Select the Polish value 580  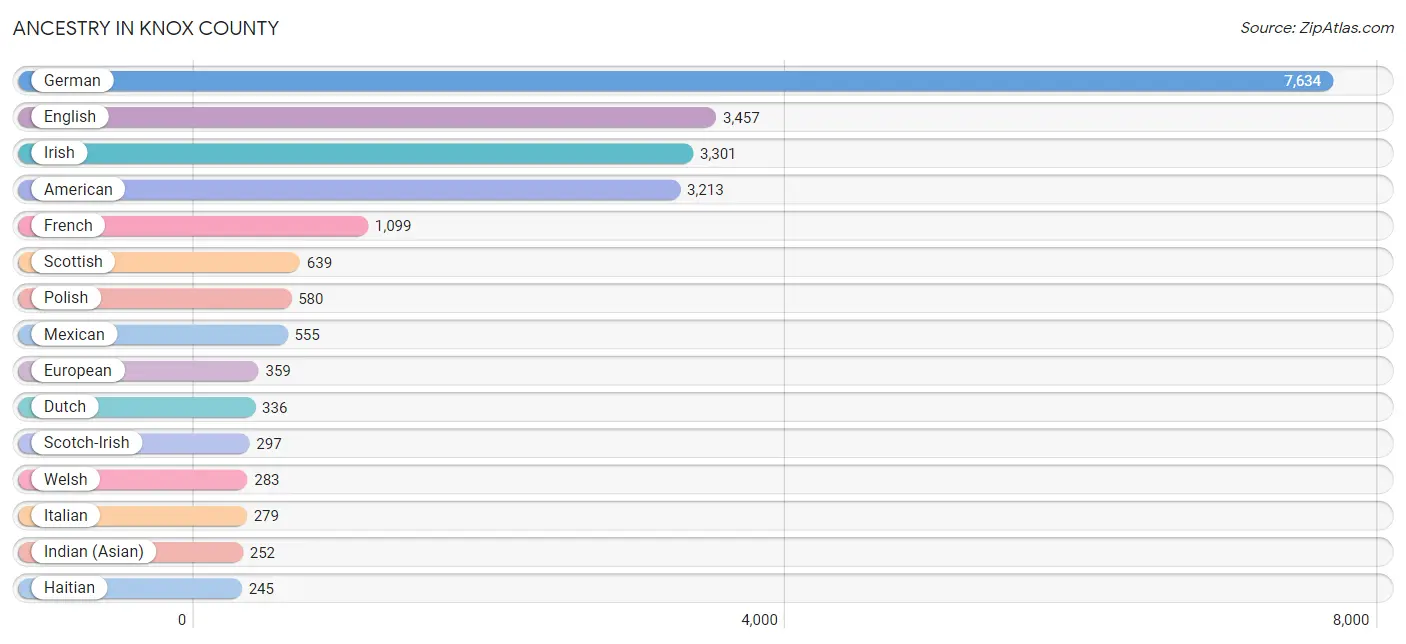point(311,299)
